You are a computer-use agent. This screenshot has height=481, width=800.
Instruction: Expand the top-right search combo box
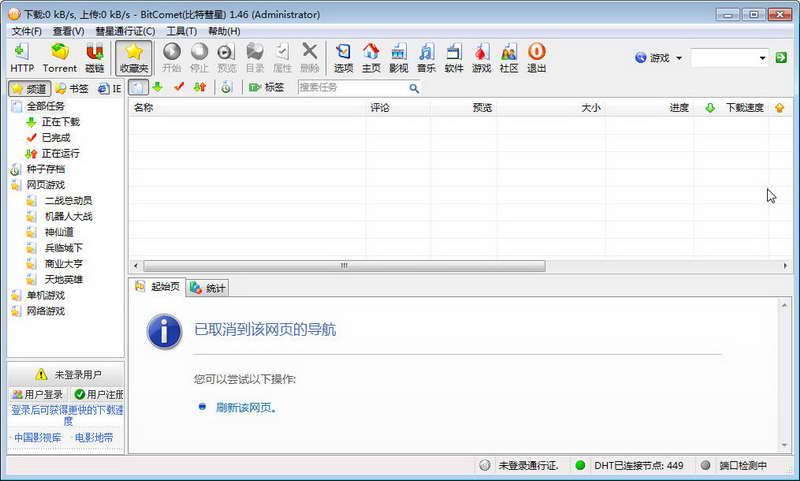762,58
